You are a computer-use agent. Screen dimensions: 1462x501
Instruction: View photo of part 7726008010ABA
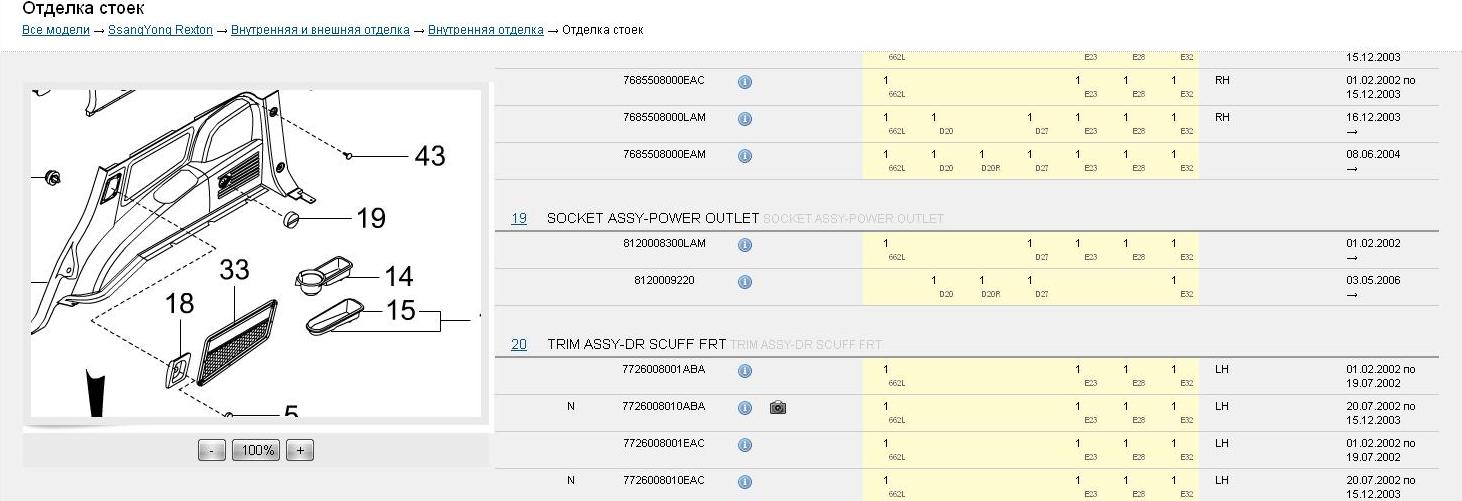tap(778, 408)
